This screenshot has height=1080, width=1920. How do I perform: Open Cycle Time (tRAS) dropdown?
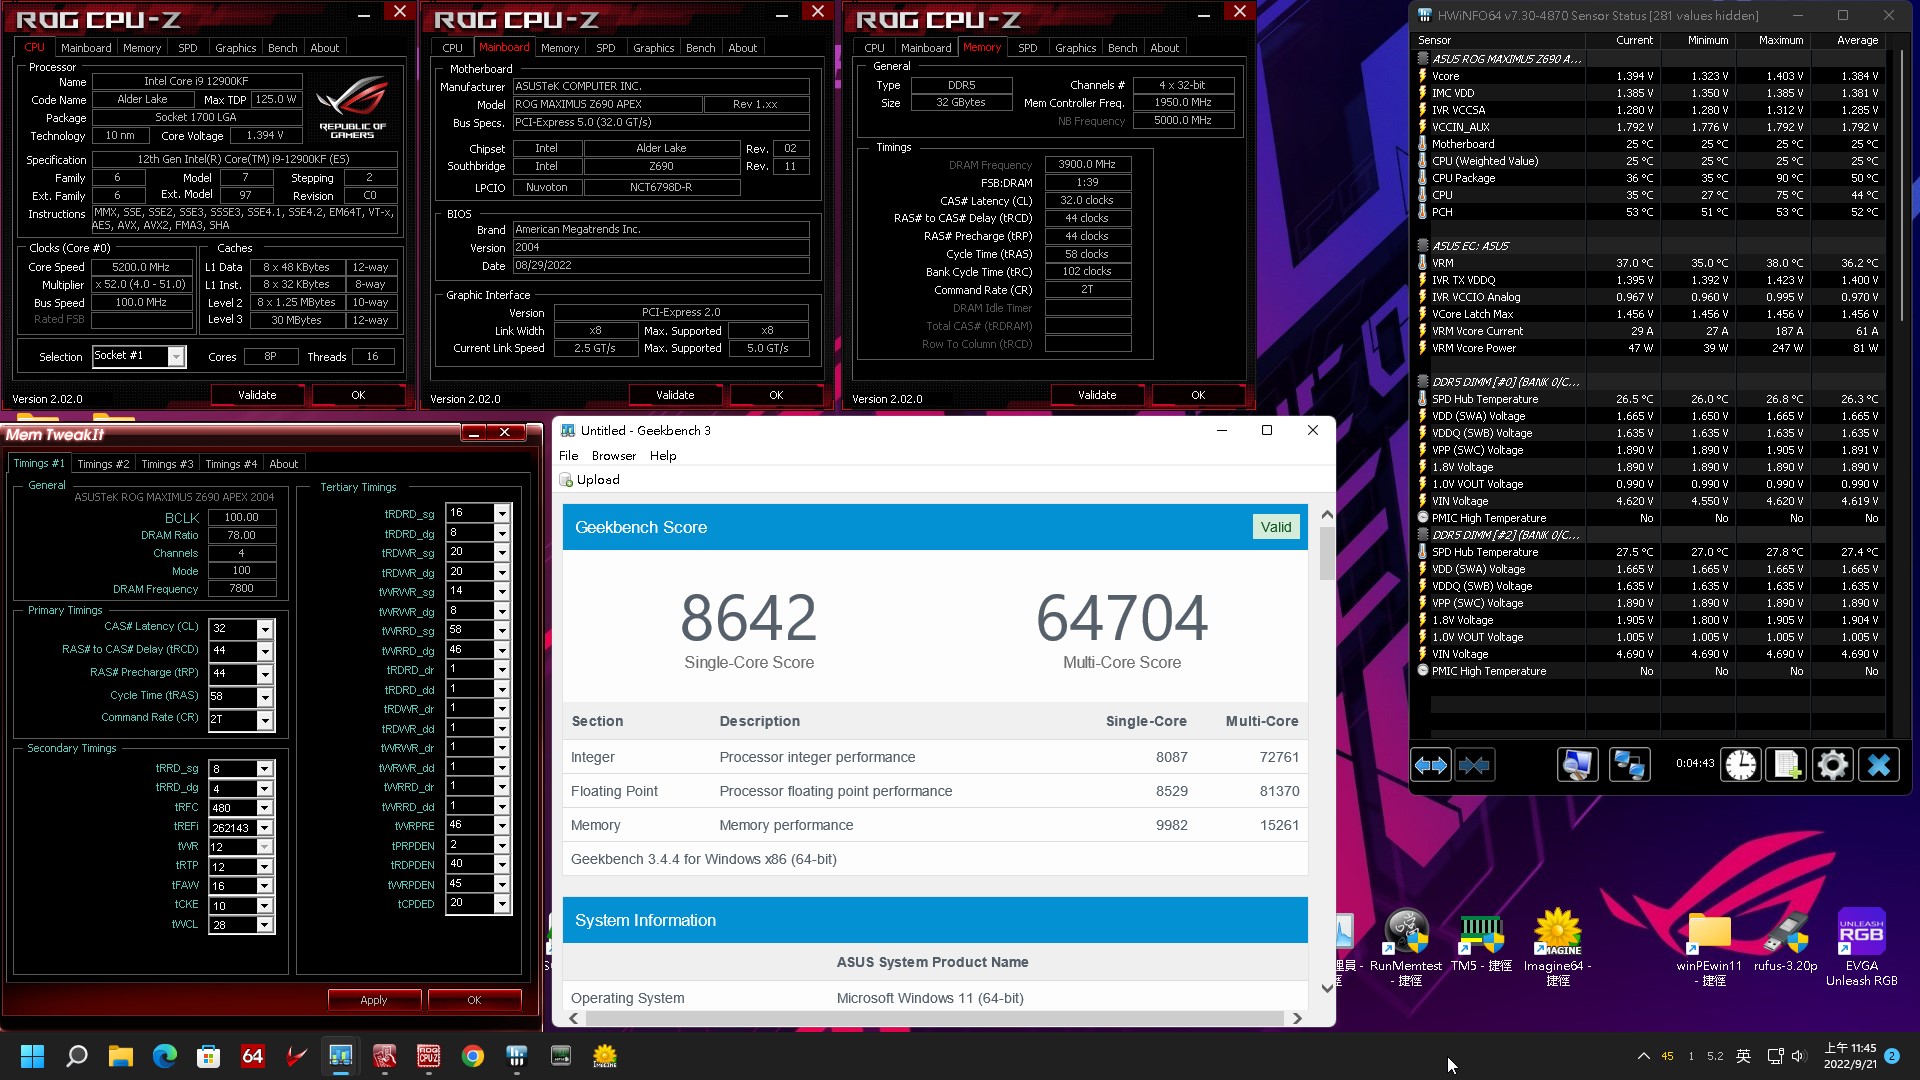(265, 697)
